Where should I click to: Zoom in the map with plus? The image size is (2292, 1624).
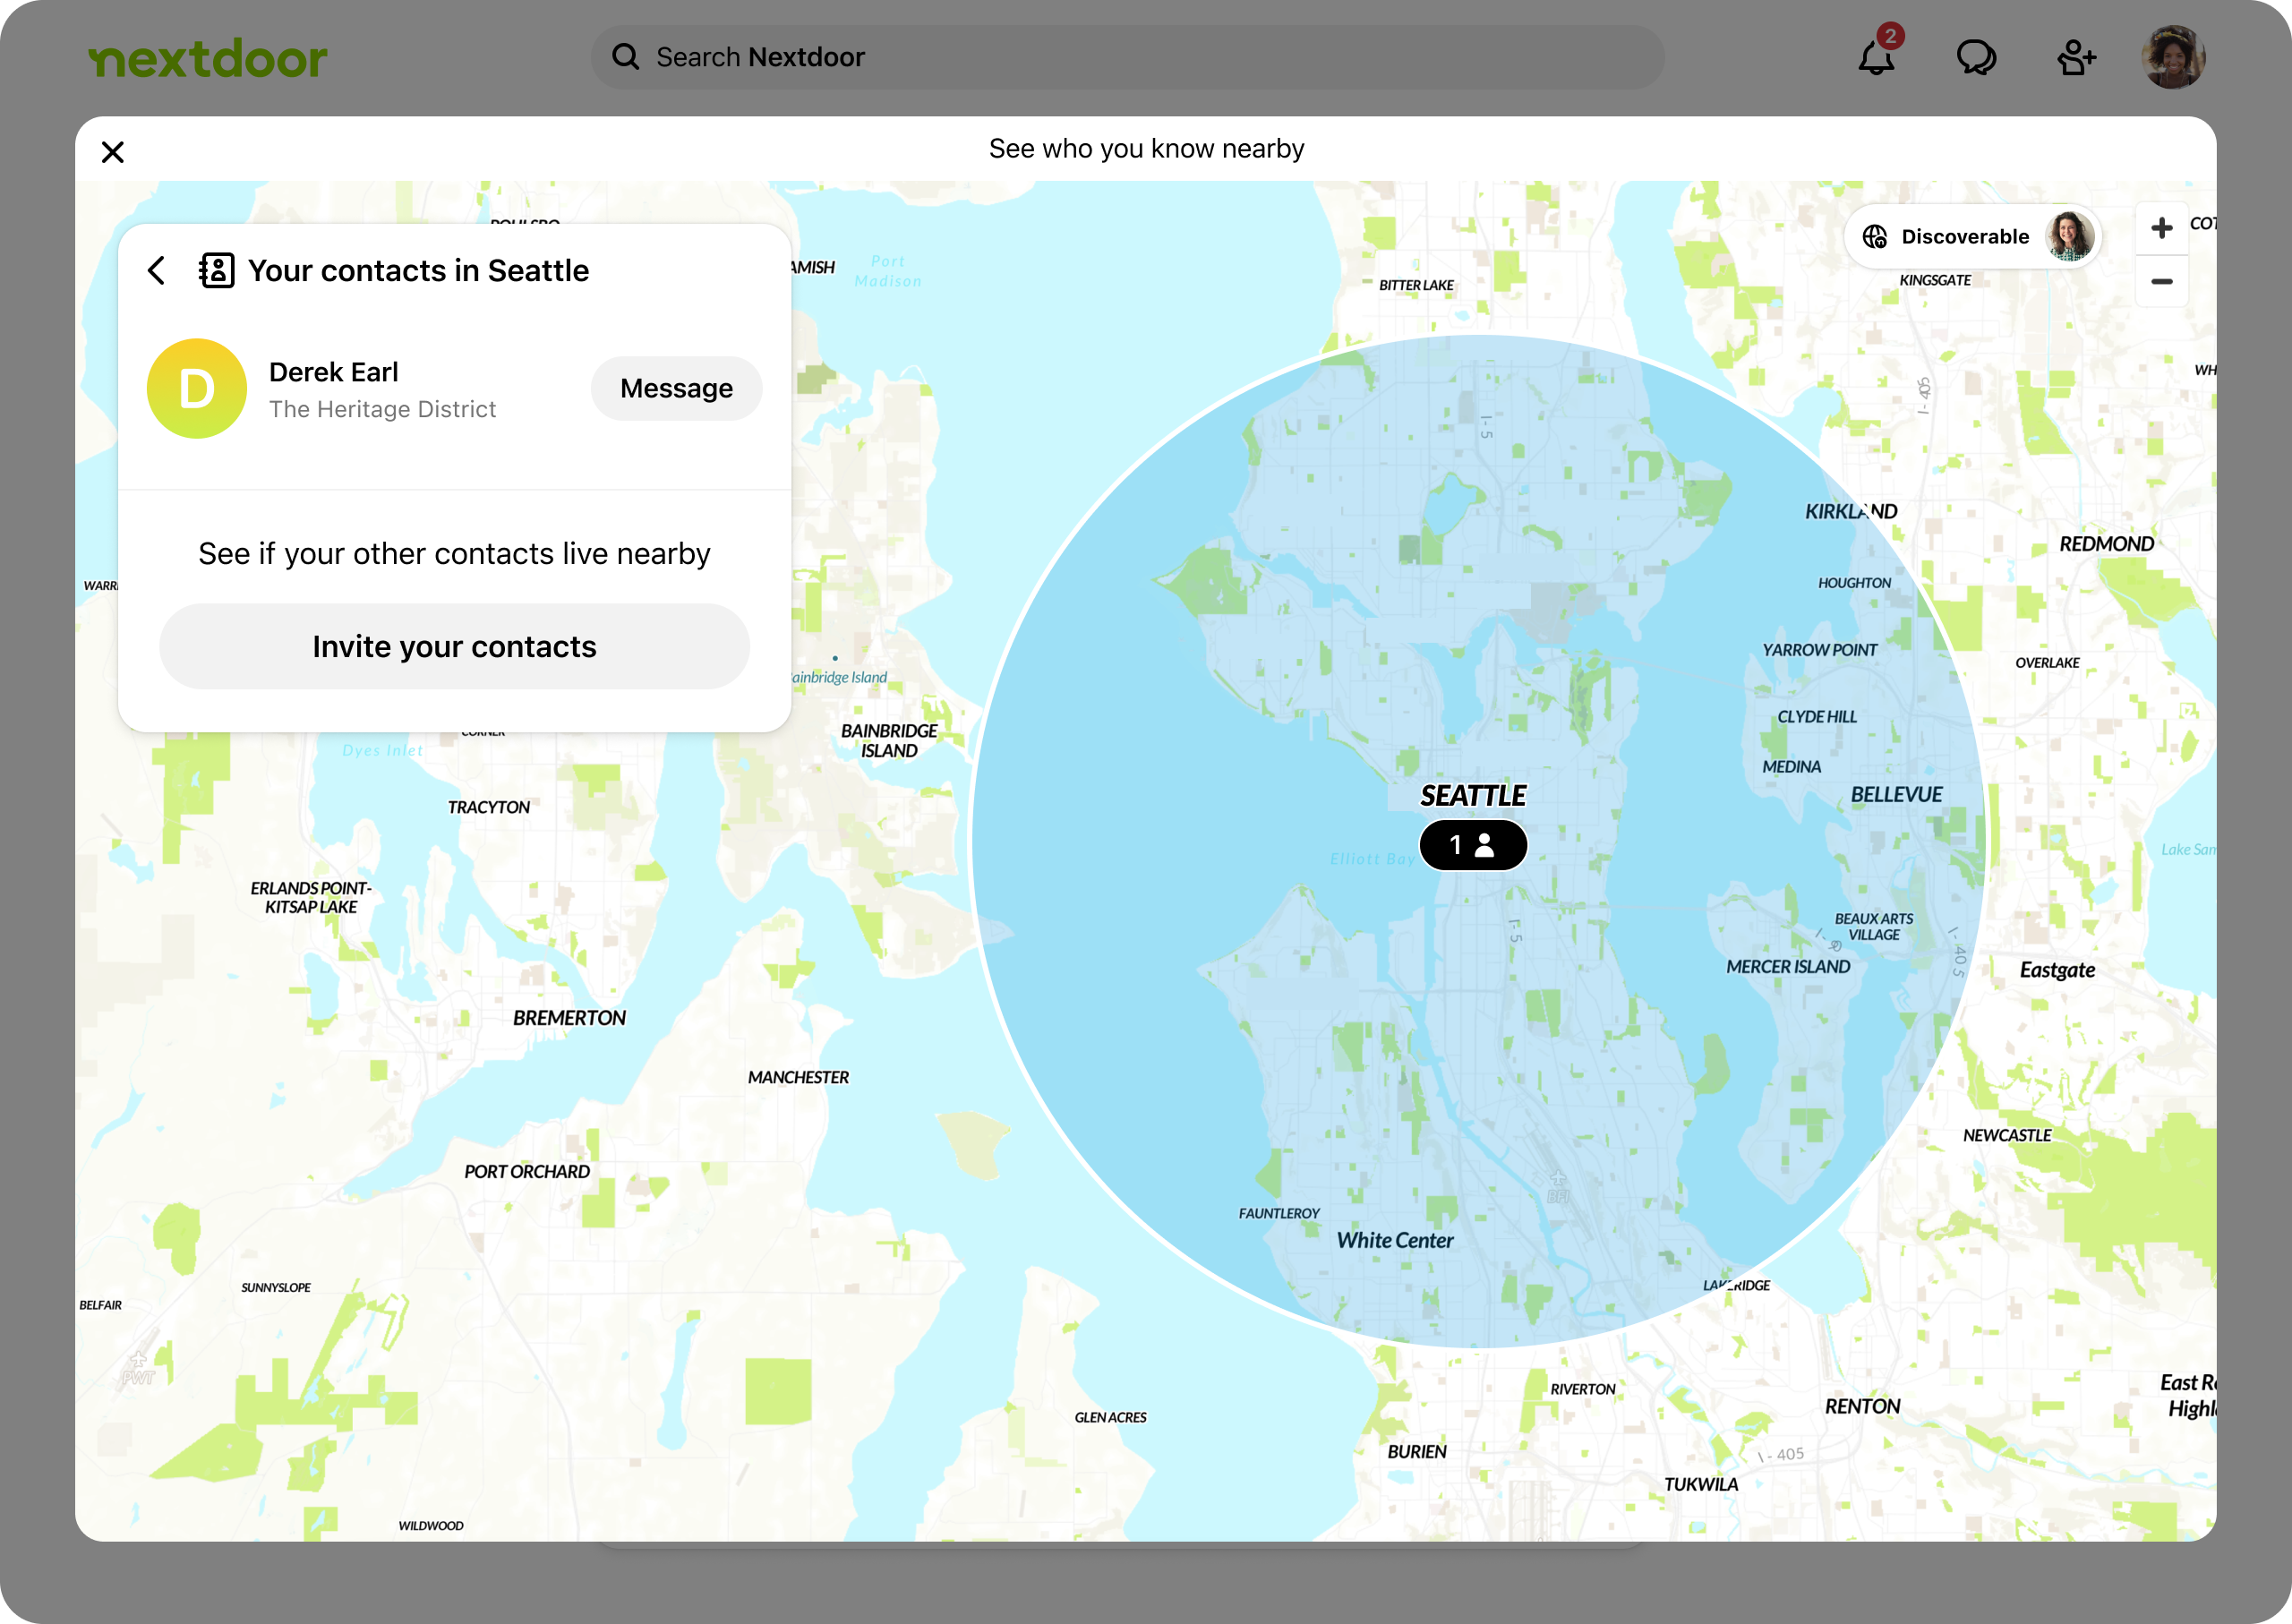point(2161,228)
